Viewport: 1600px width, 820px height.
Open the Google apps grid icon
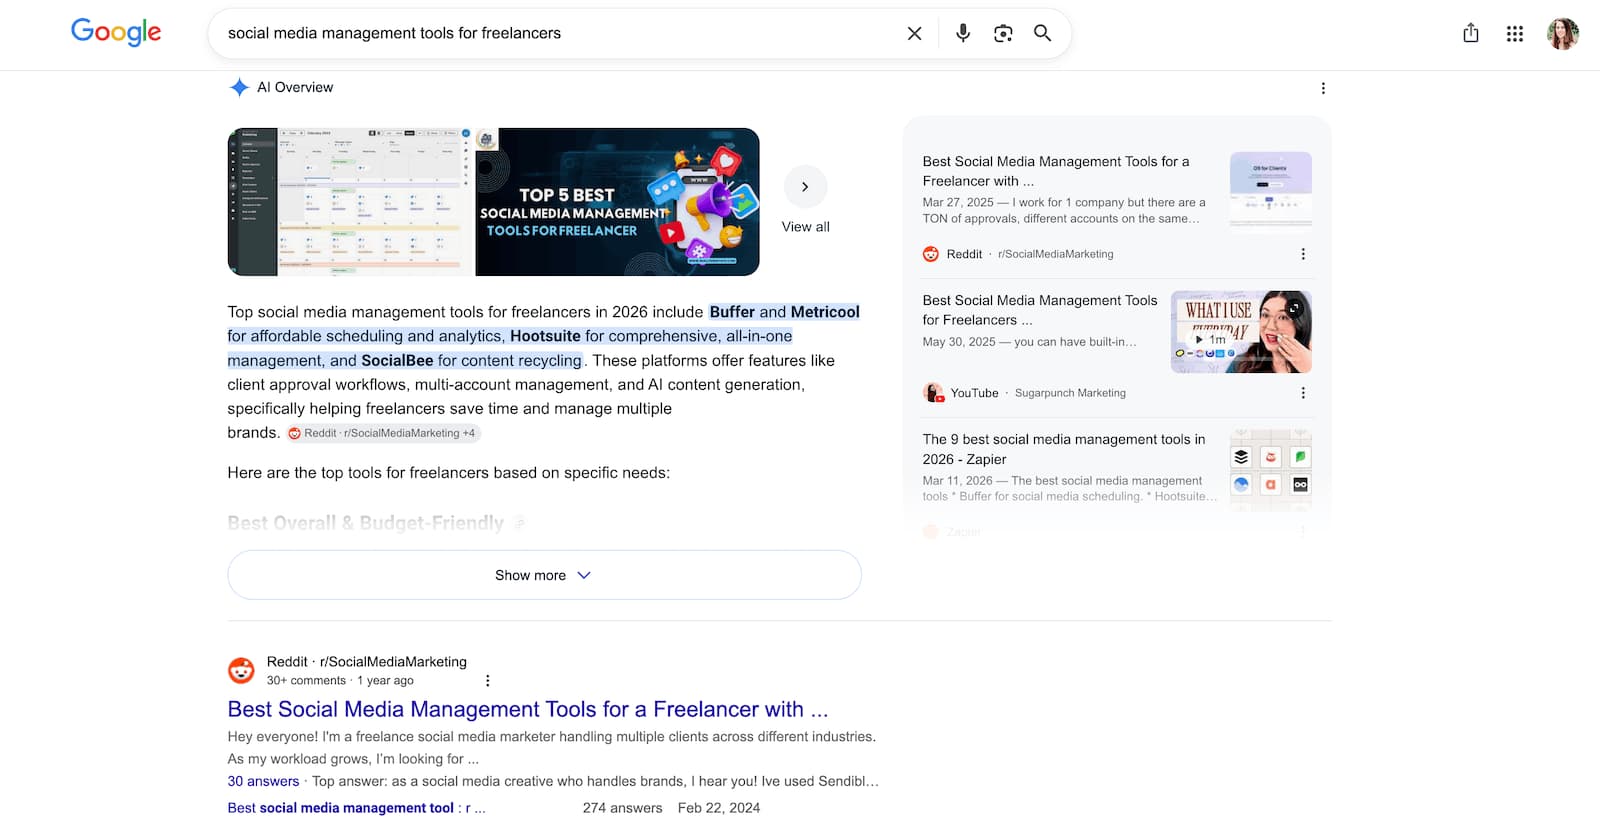point(1515,33)
